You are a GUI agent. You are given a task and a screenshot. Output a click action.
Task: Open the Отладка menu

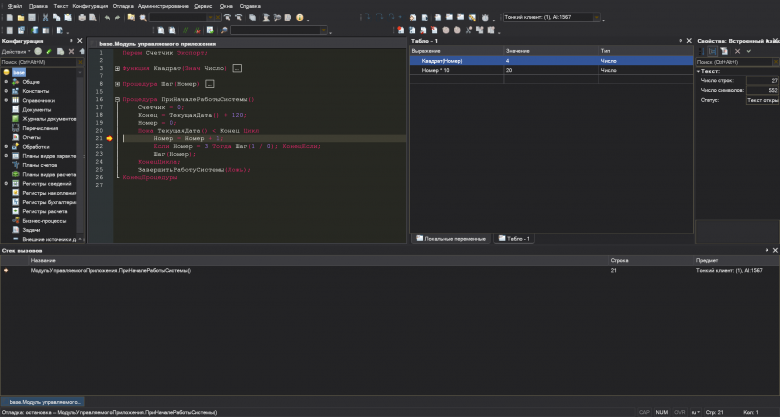[x=123, y=6]
